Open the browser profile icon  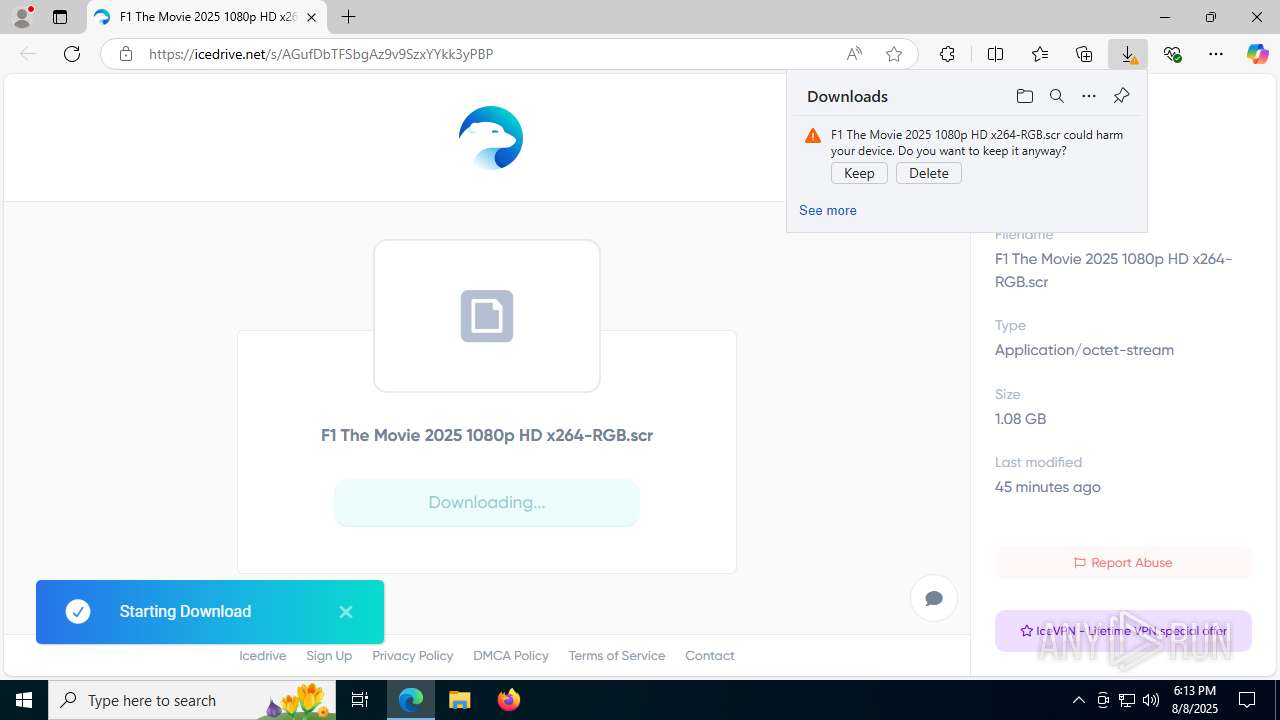click(x=22, y=17)
